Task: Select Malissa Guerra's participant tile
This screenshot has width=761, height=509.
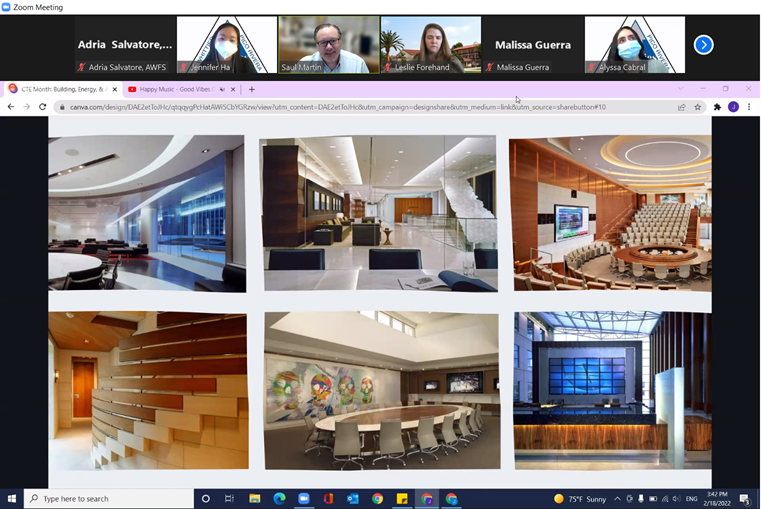Action: tap(532, 45)
